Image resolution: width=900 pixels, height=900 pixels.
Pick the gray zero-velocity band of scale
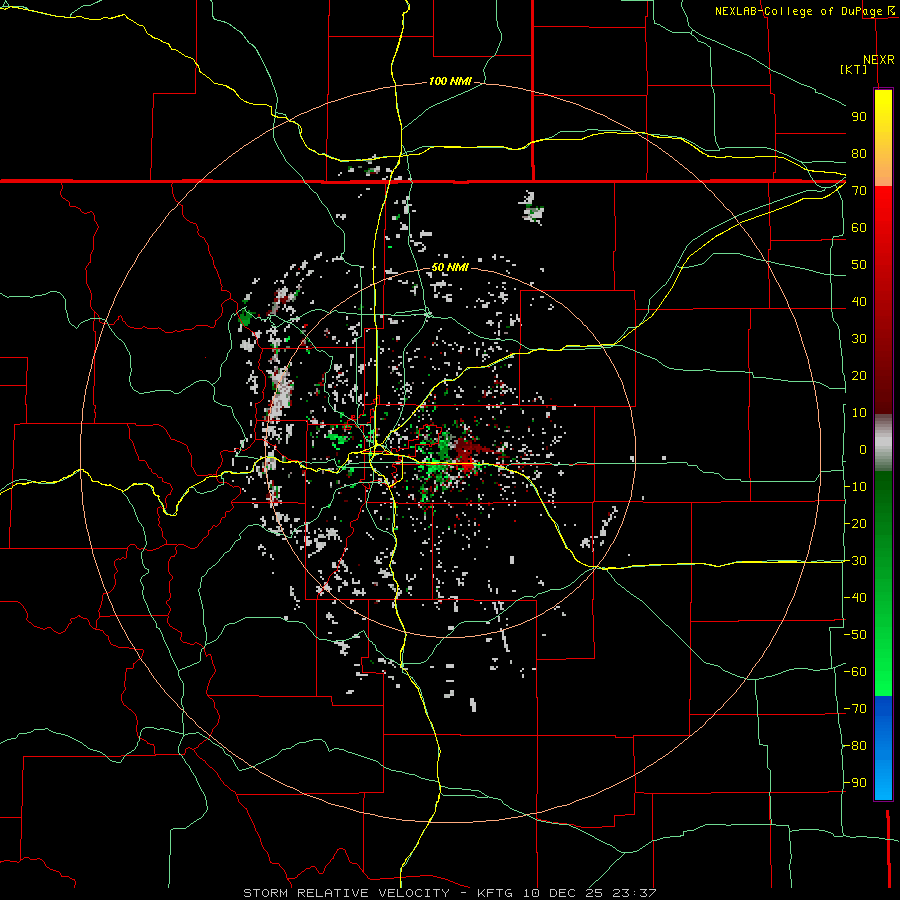(x=883, y=443)
